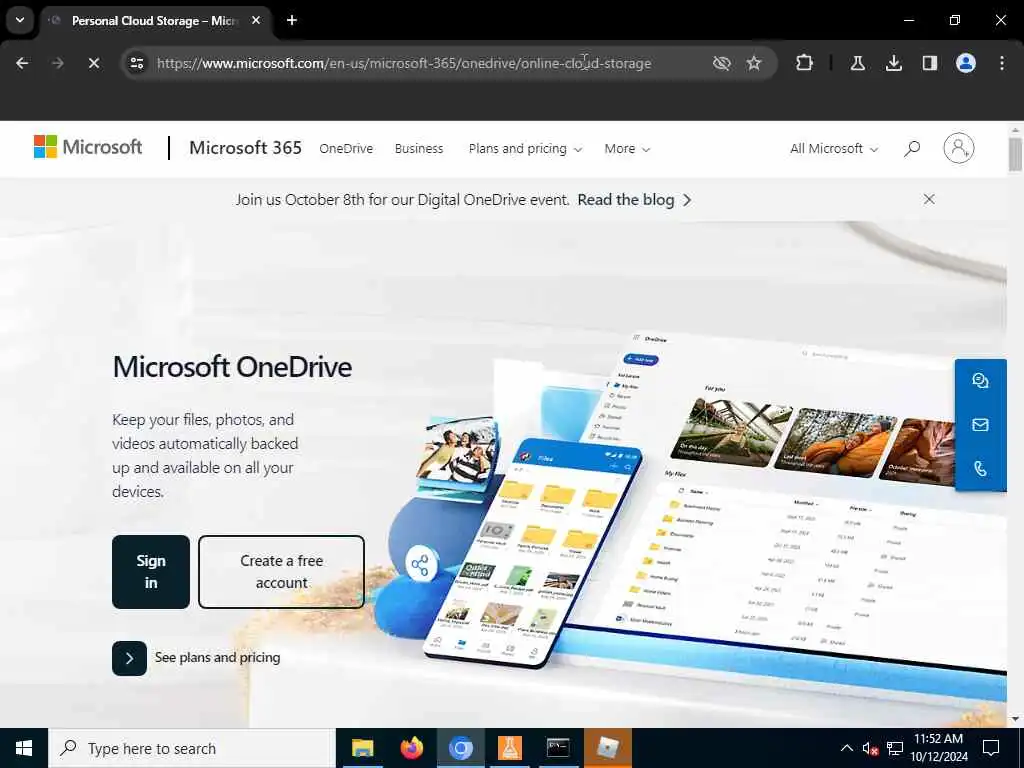Open the terminal from taskbar
Screen dimensions: 1024x768
(x=558, y=748)
